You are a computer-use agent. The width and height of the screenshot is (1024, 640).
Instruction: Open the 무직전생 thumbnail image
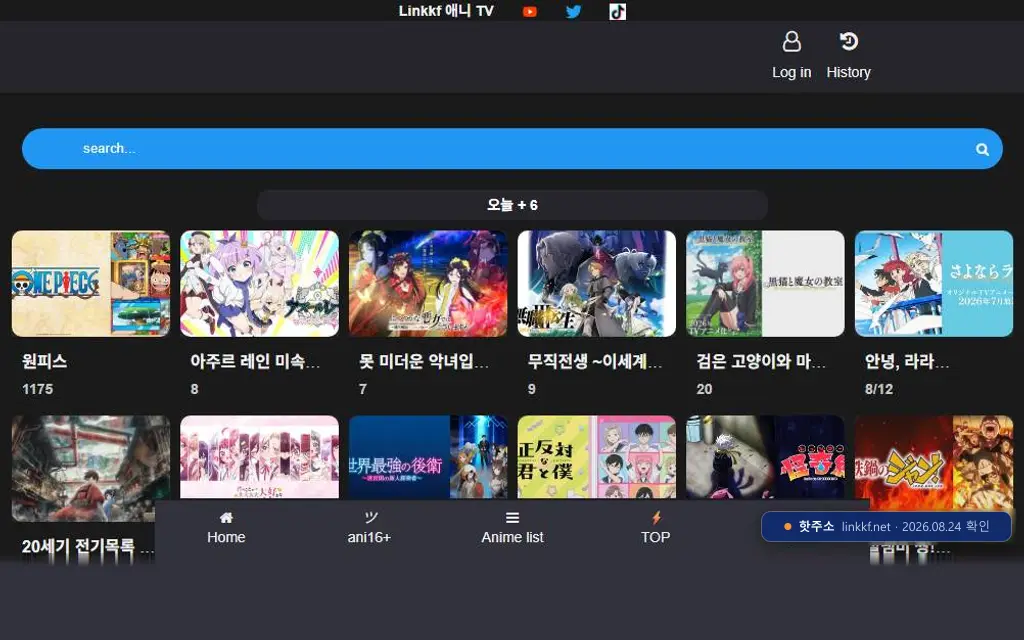pos(596,283)
